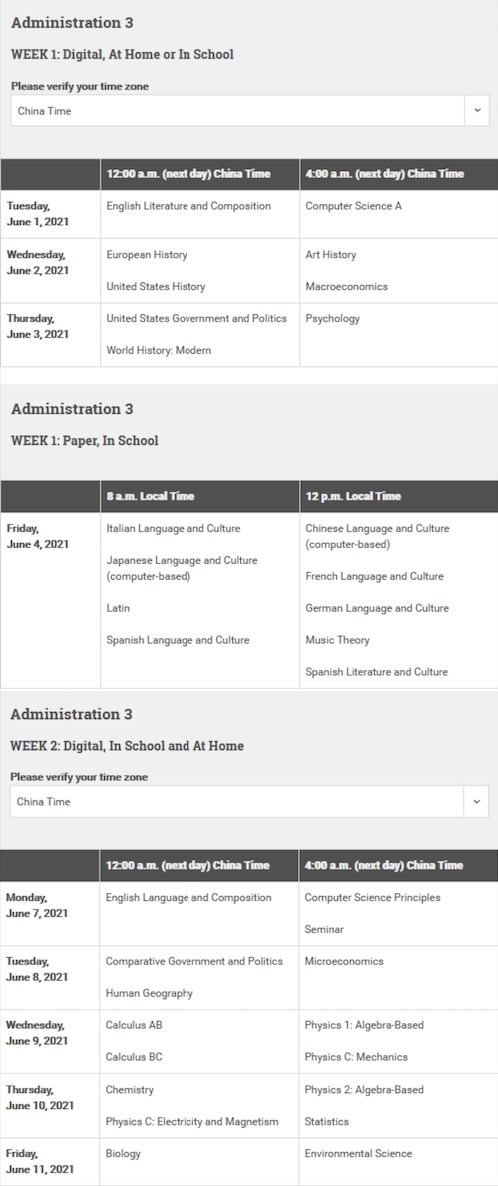The image size is (498, 1186).
Task: Select the Week 2 China Time field
Action: [249, 802]
